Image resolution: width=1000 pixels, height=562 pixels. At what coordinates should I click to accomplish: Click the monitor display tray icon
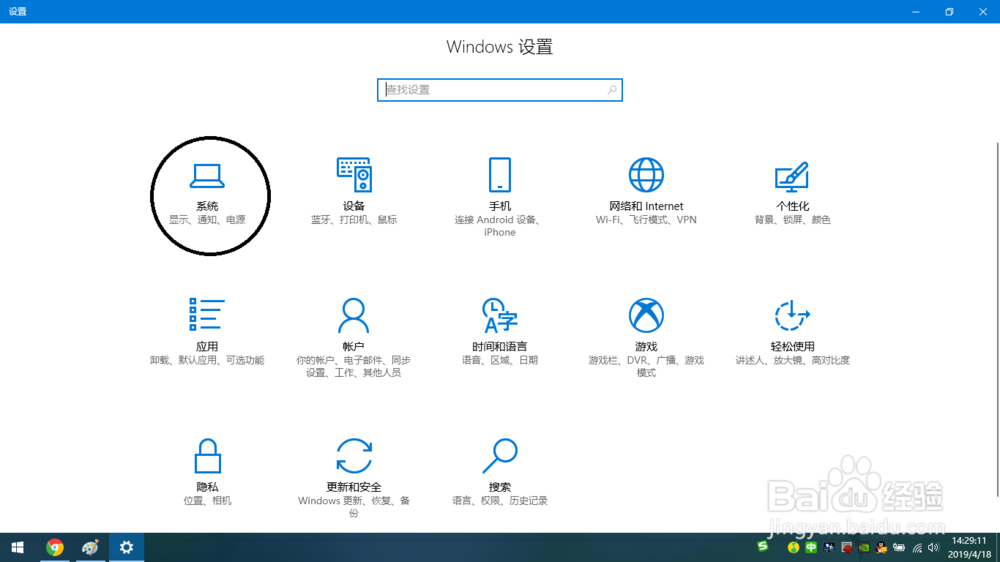828,547
